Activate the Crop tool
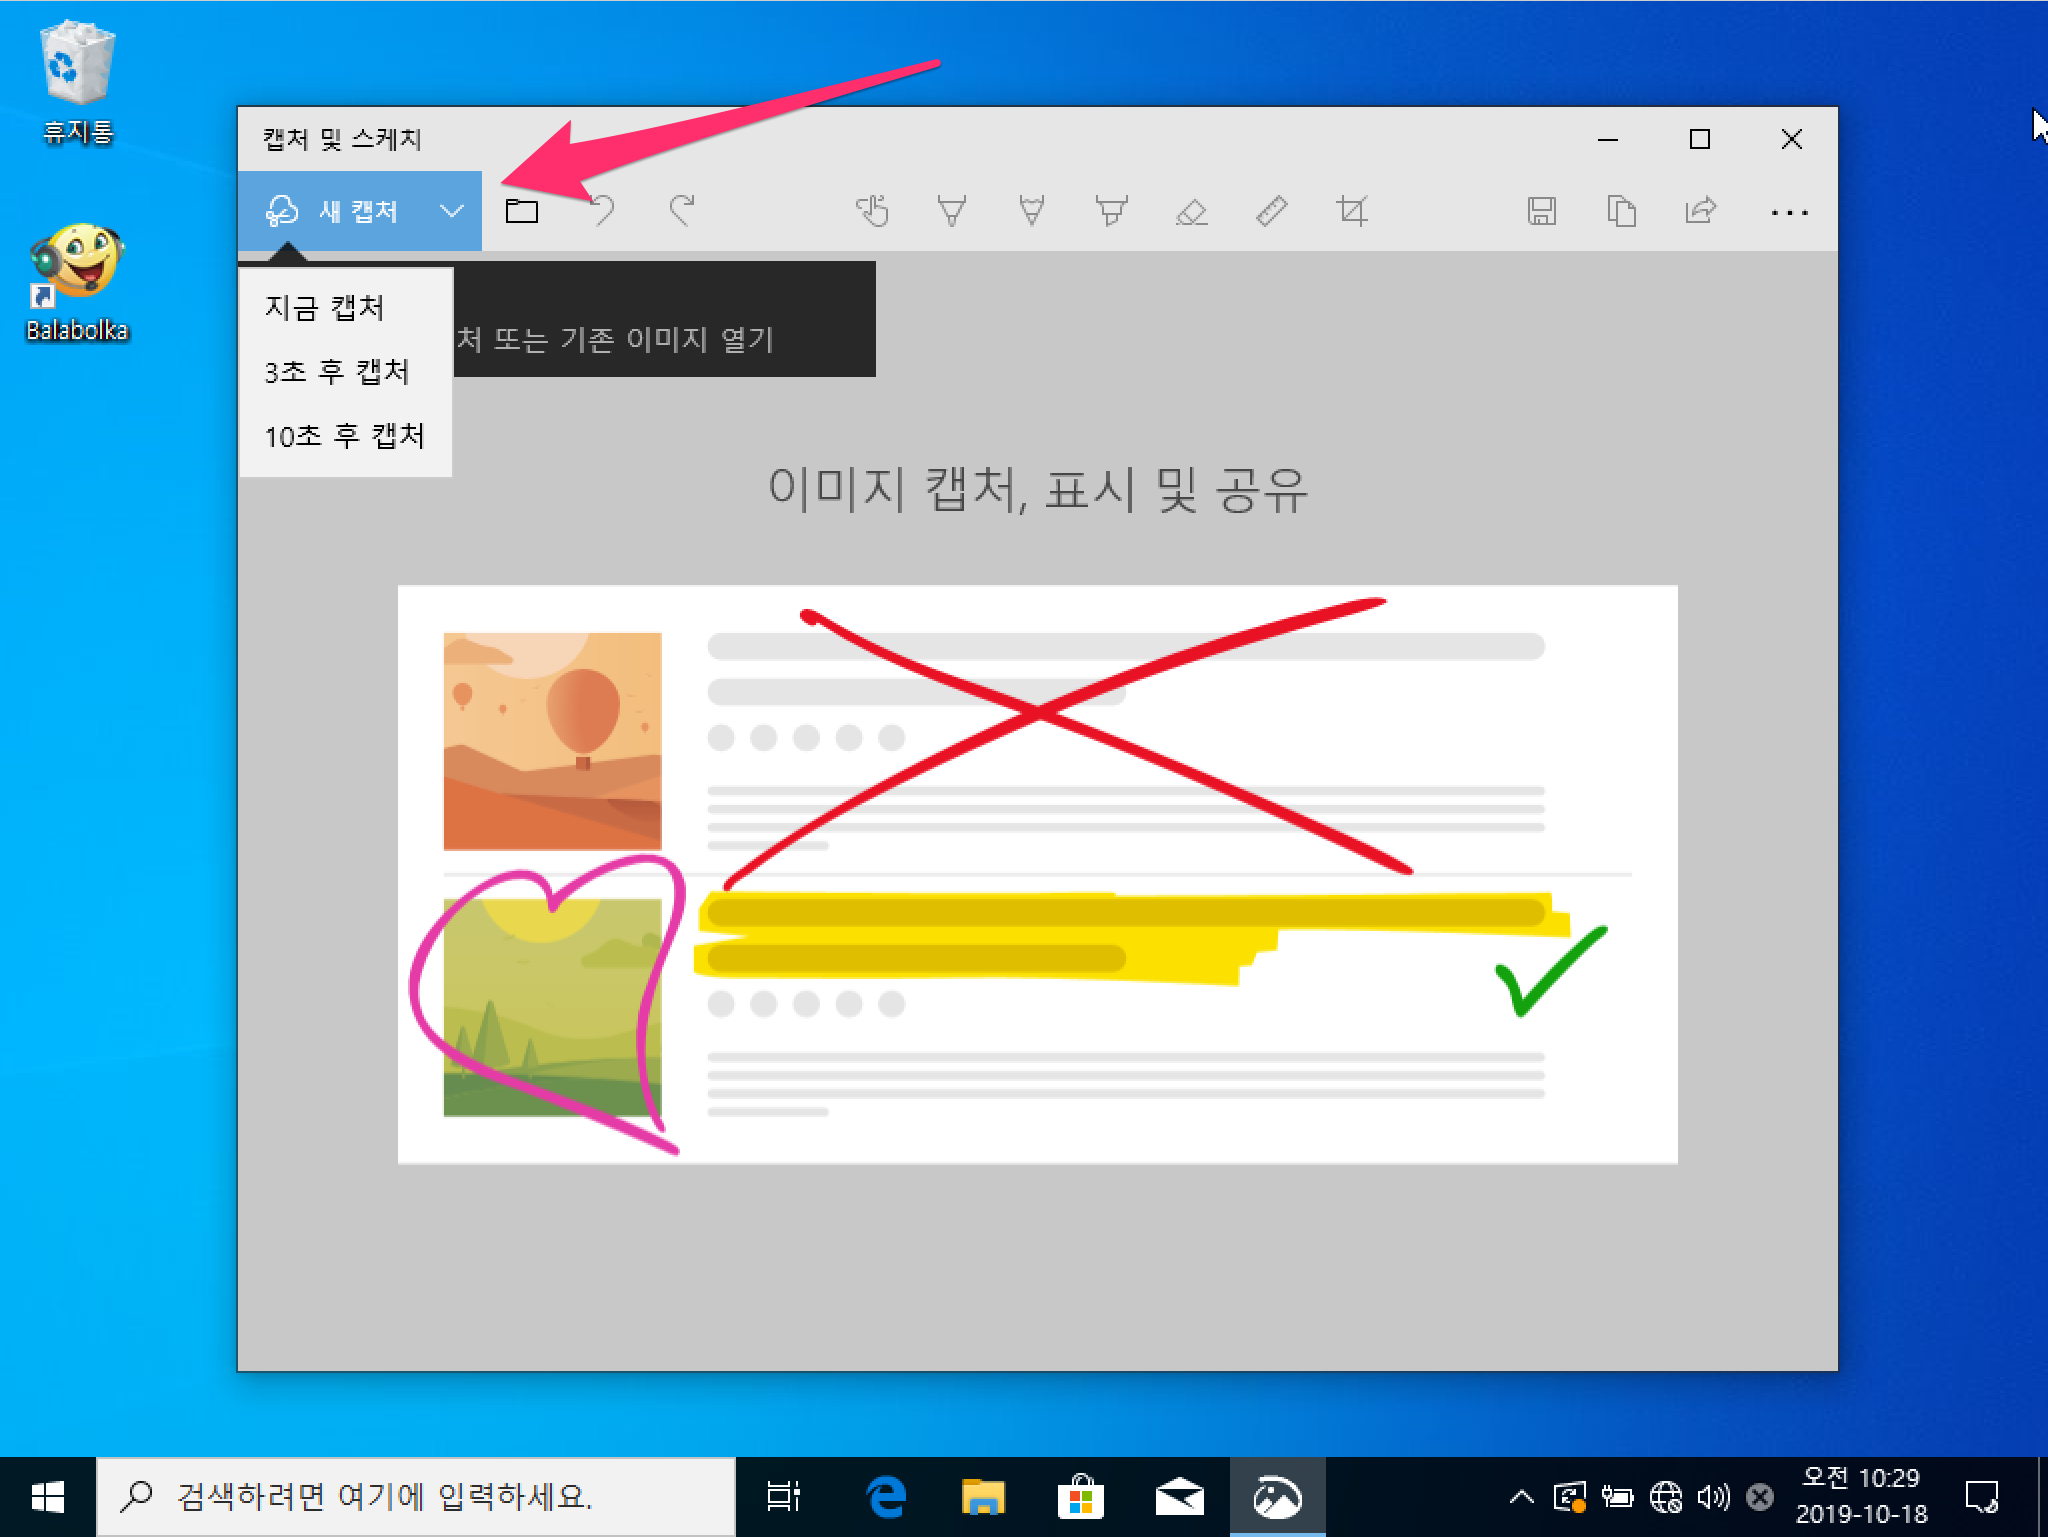2048x1537 pixels. pyautogui.click(x=1351, y=211)
